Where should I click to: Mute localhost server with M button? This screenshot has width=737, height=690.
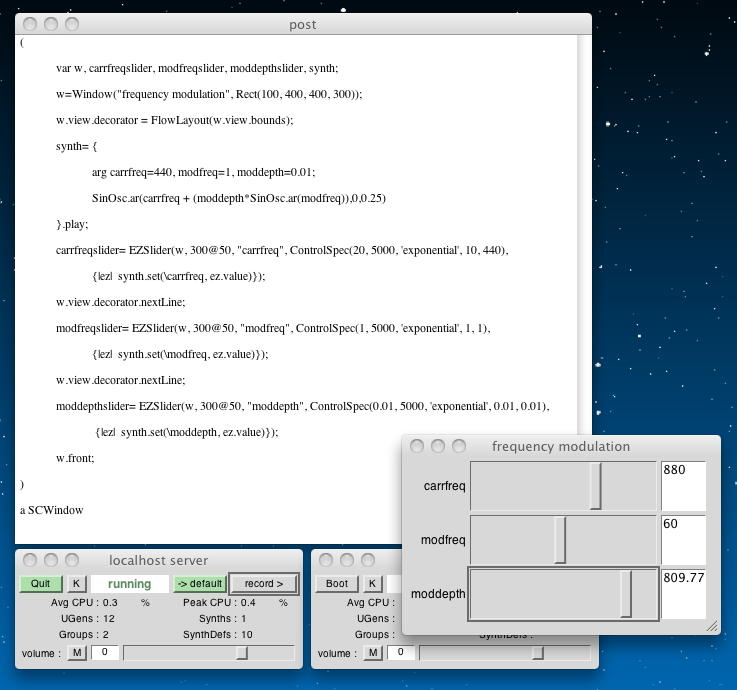coord(76,653)
